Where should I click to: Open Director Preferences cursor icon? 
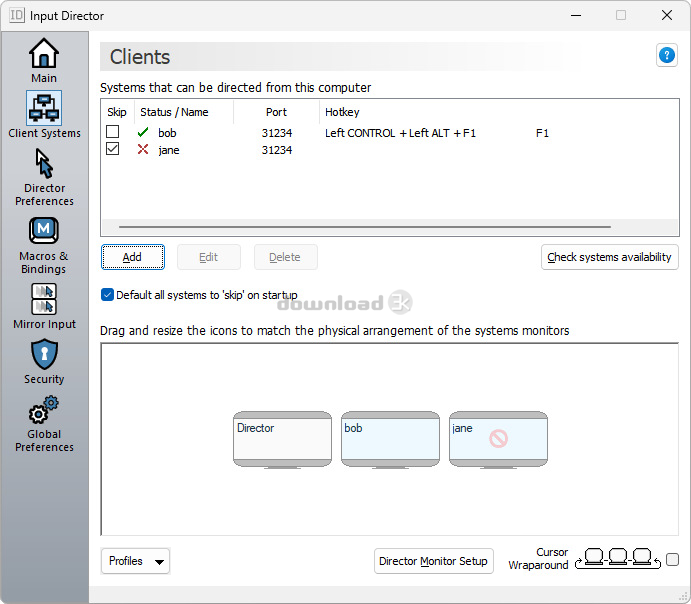[44, 163]
